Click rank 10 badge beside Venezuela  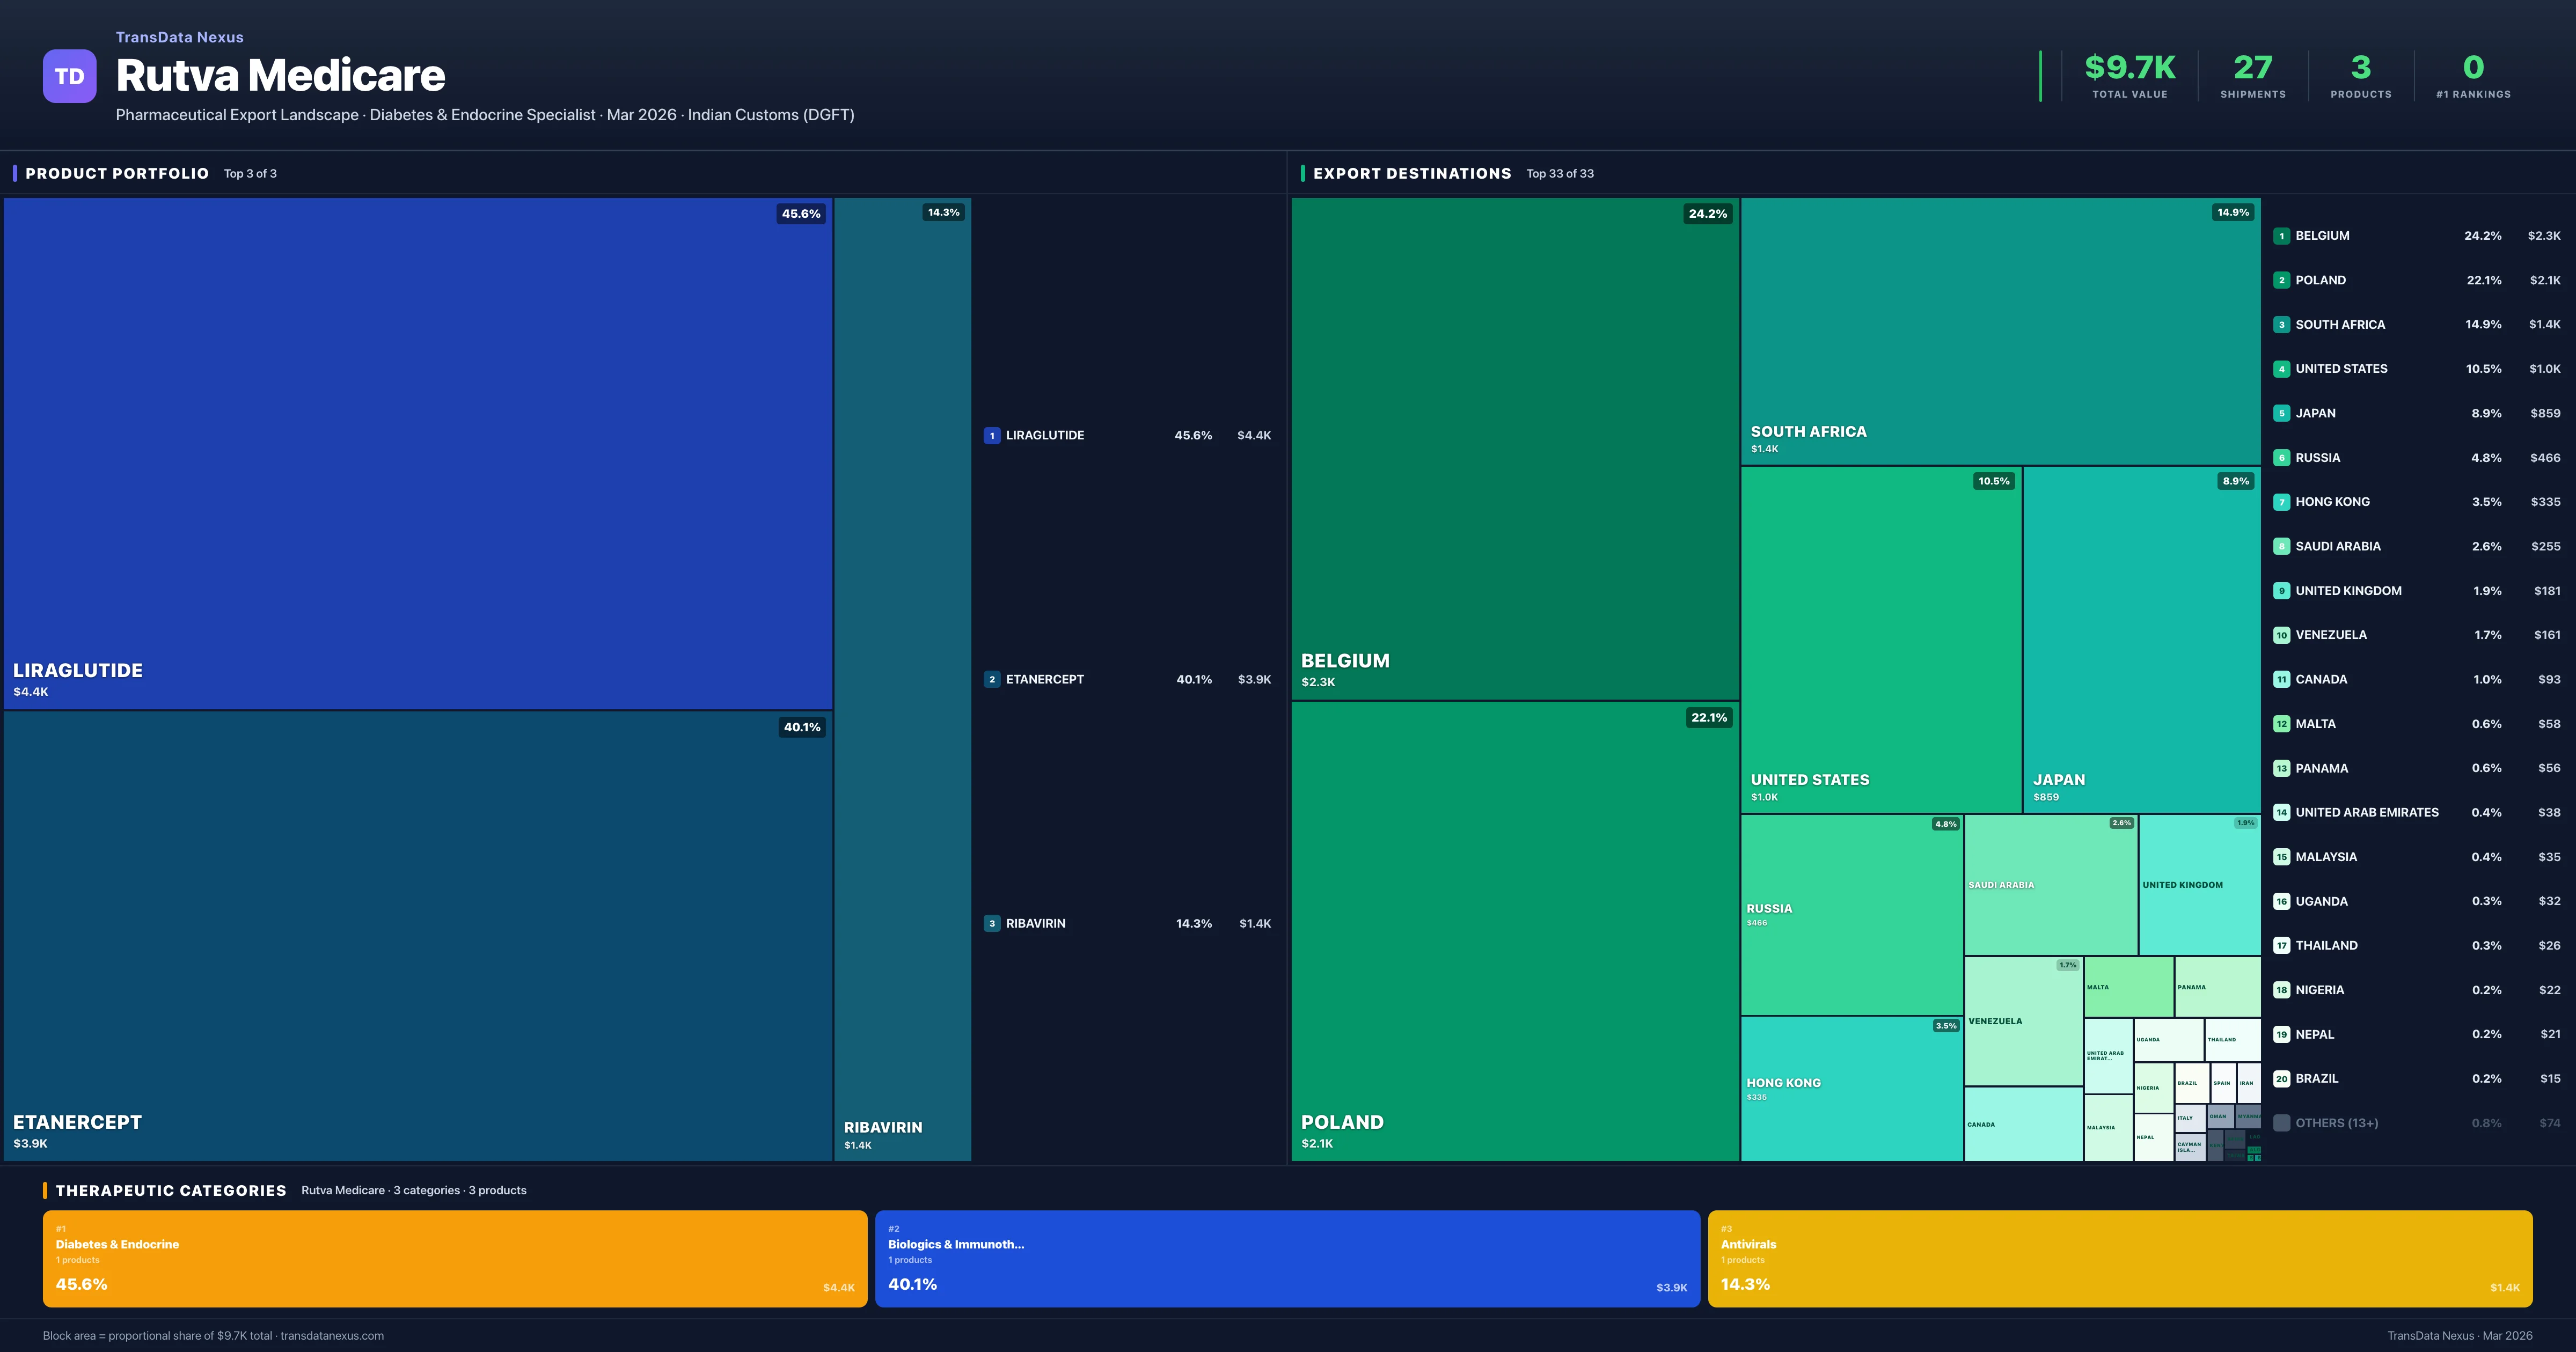2281,635
